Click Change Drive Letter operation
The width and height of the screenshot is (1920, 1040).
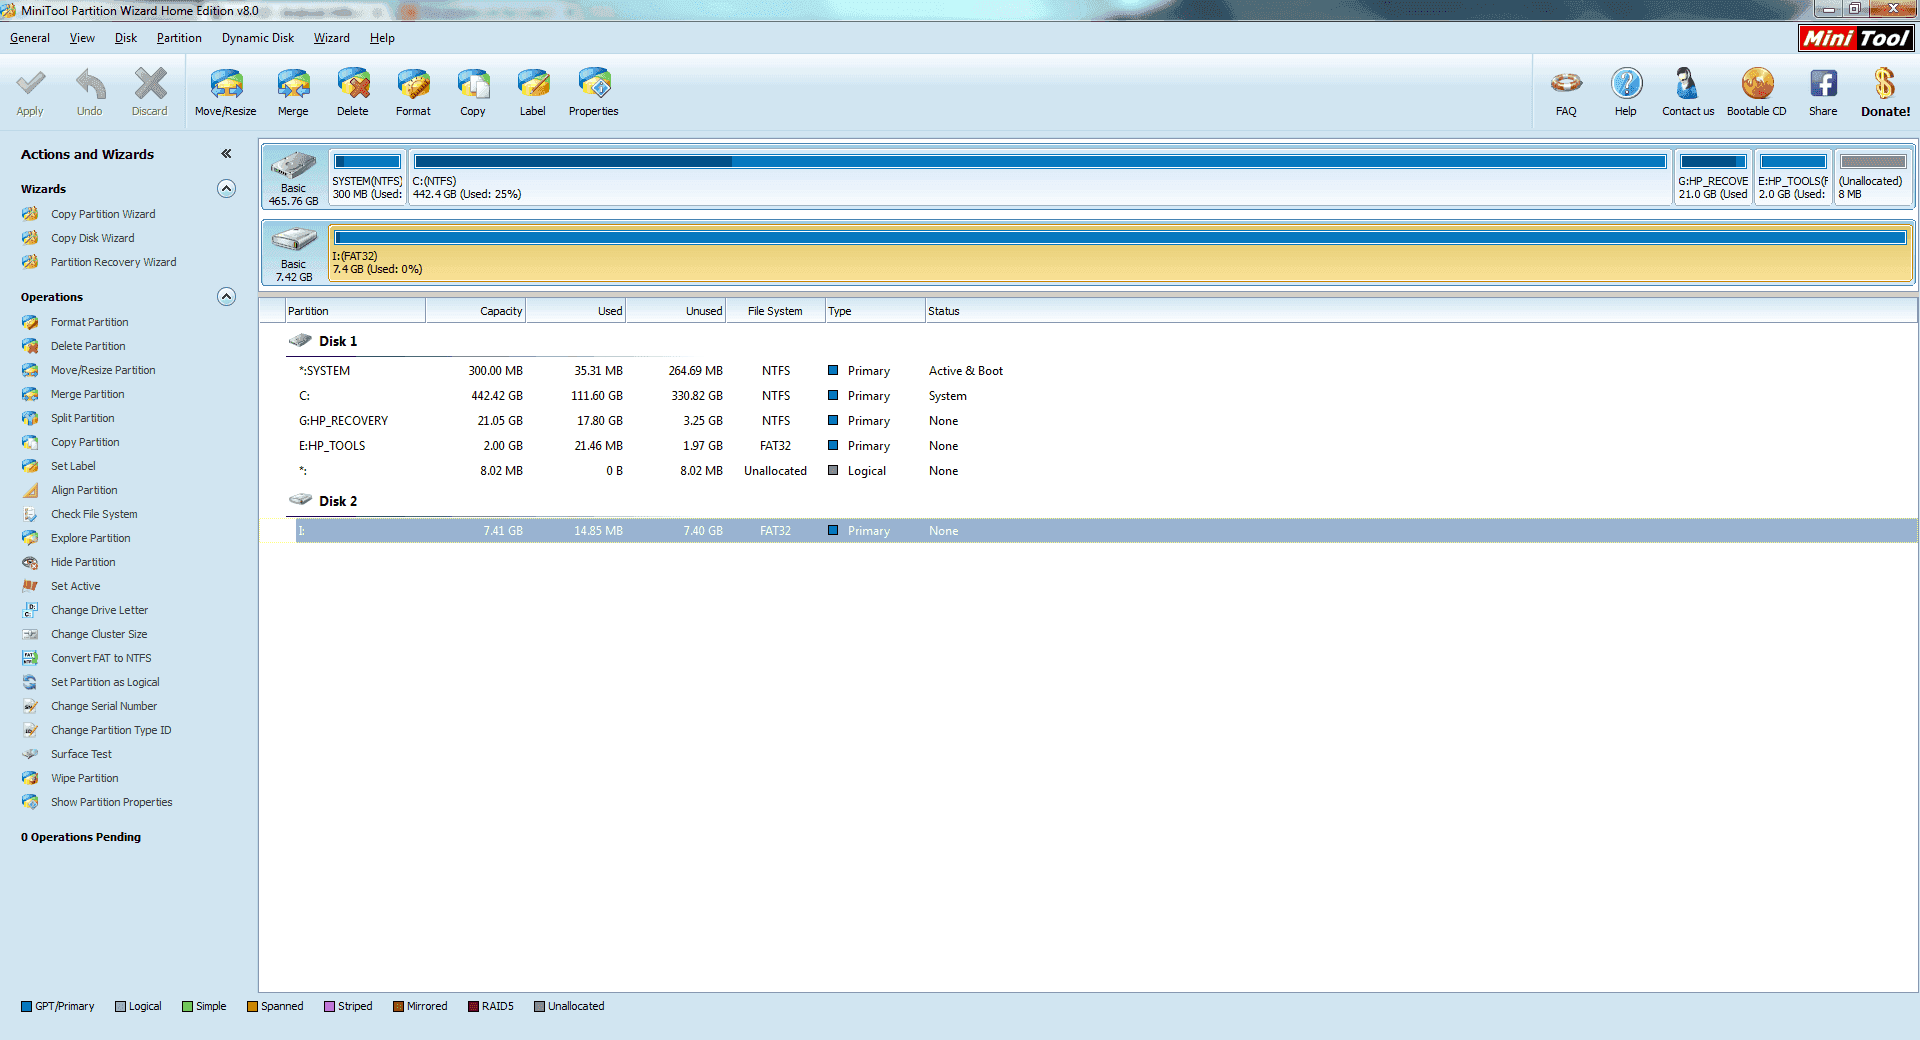pyautogui.click(x=99, y=610)
